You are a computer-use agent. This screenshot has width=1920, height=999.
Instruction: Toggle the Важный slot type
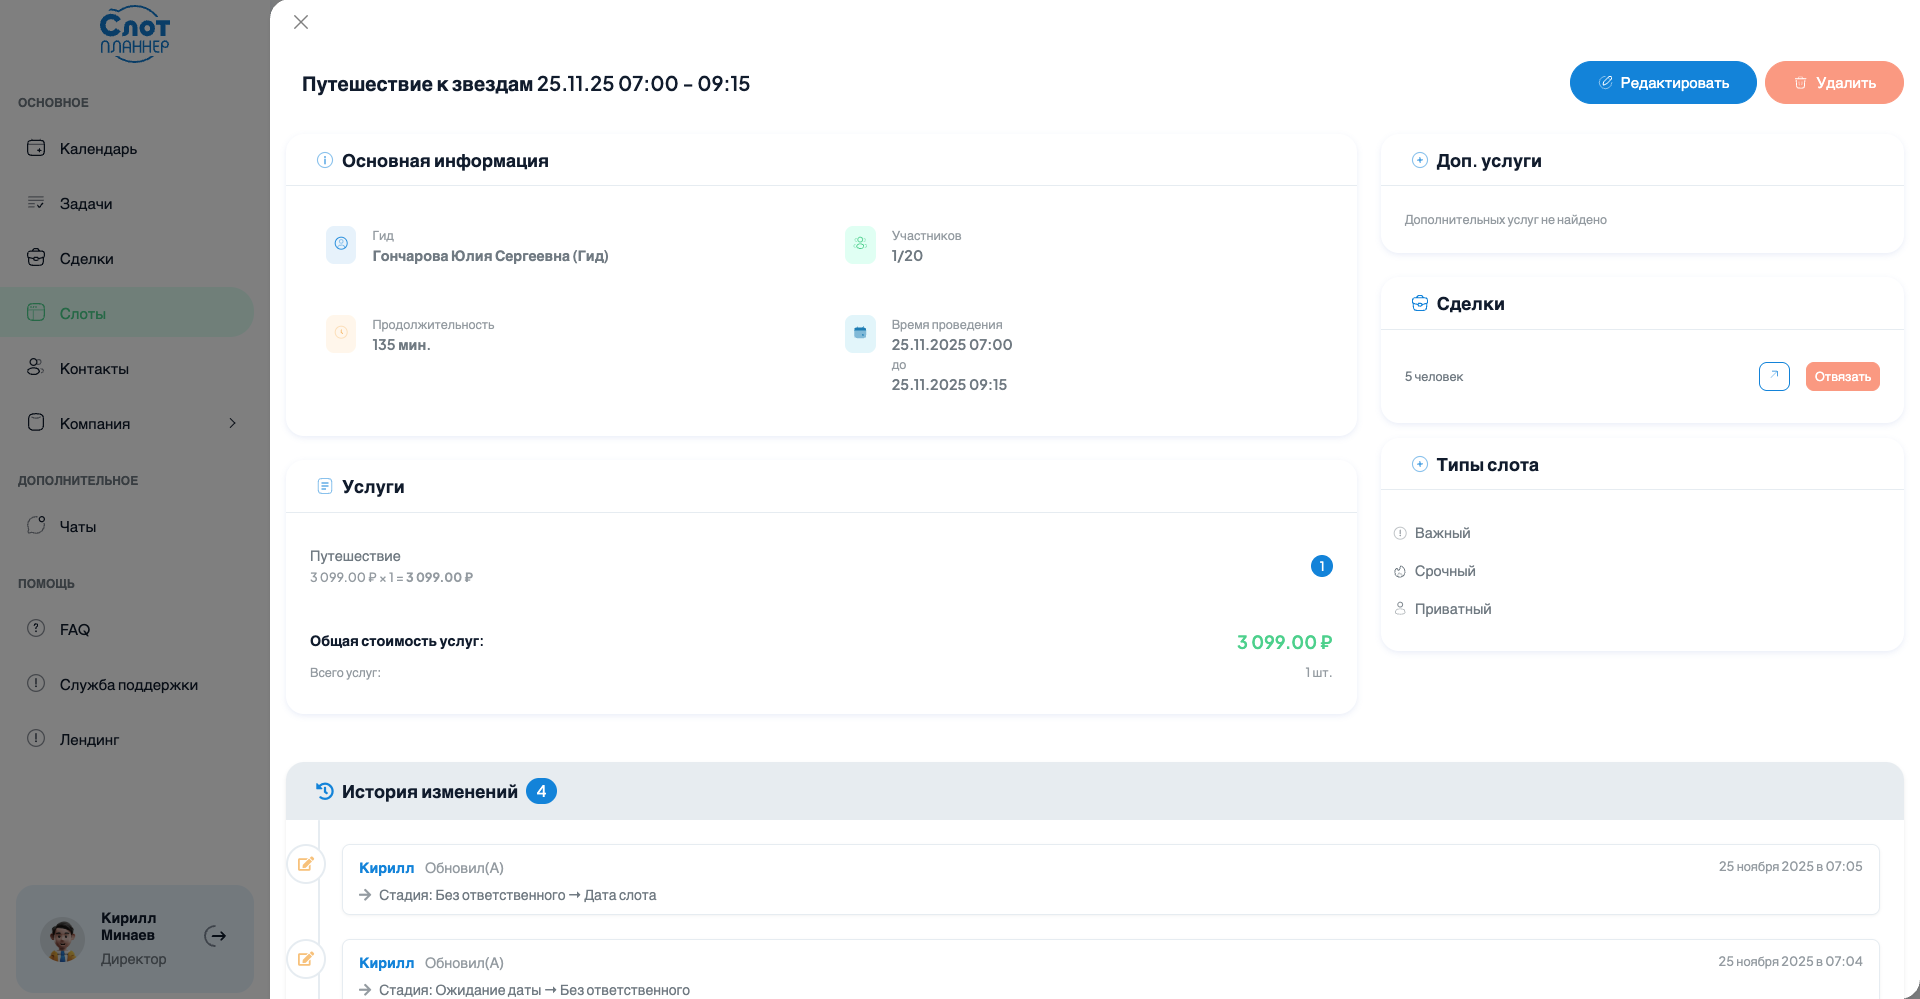click(1441, 533)
